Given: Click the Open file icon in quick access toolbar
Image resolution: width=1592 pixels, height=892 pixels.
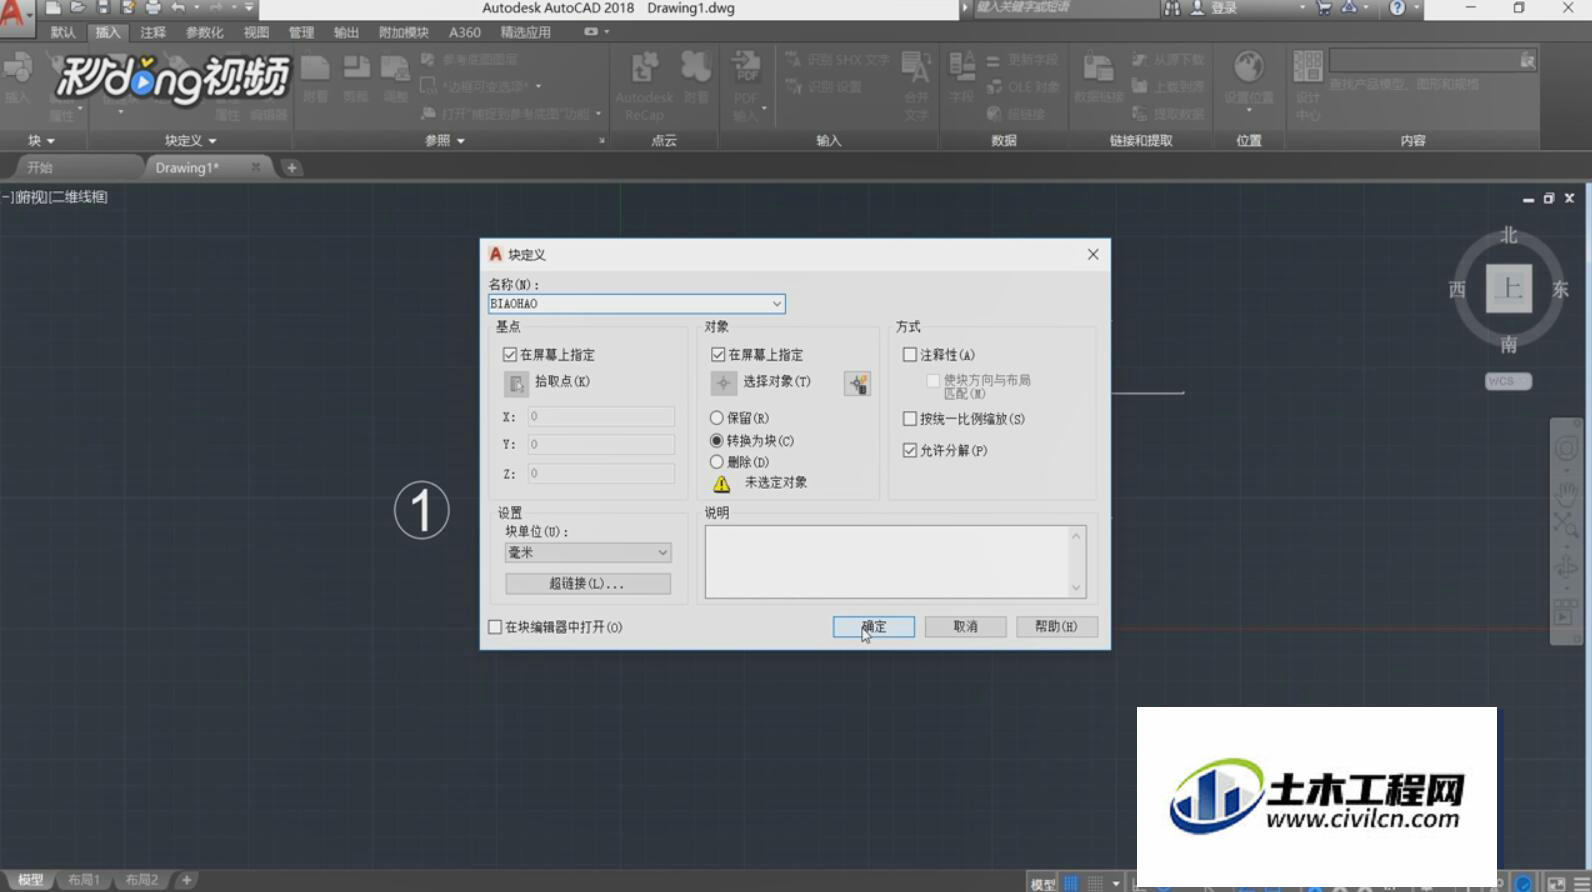Looking at the screenshot, I should coord(78,8).
